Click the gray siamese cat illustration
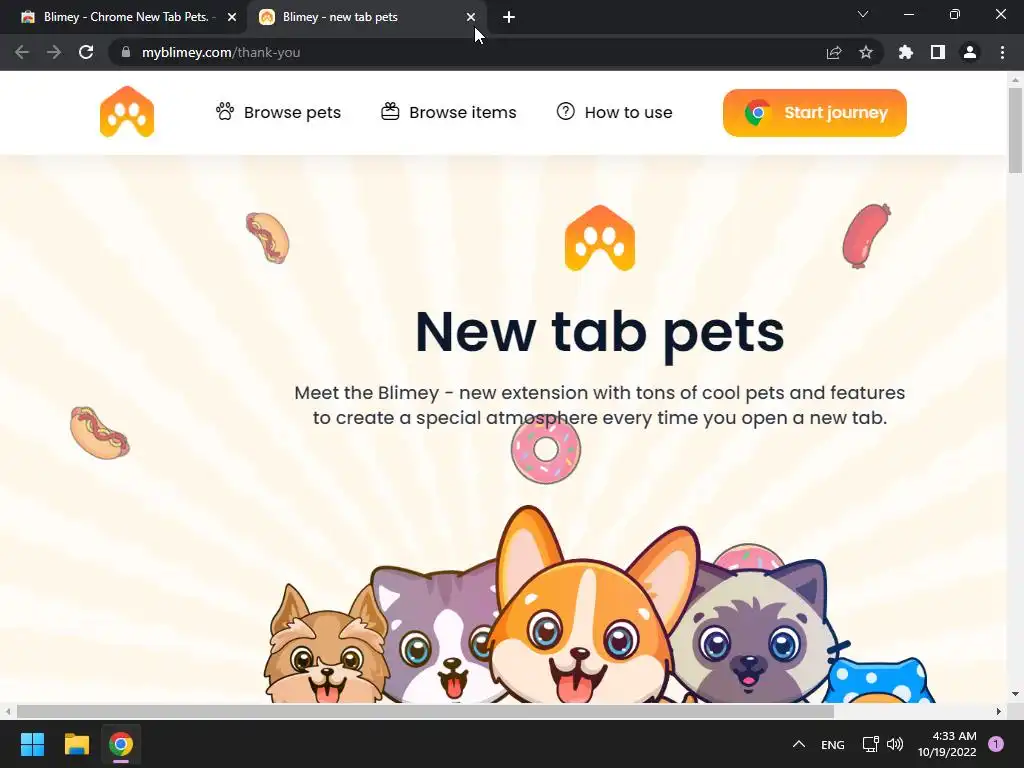The width and height of the screenshot is (1024, 768). (x=751, y=630)
